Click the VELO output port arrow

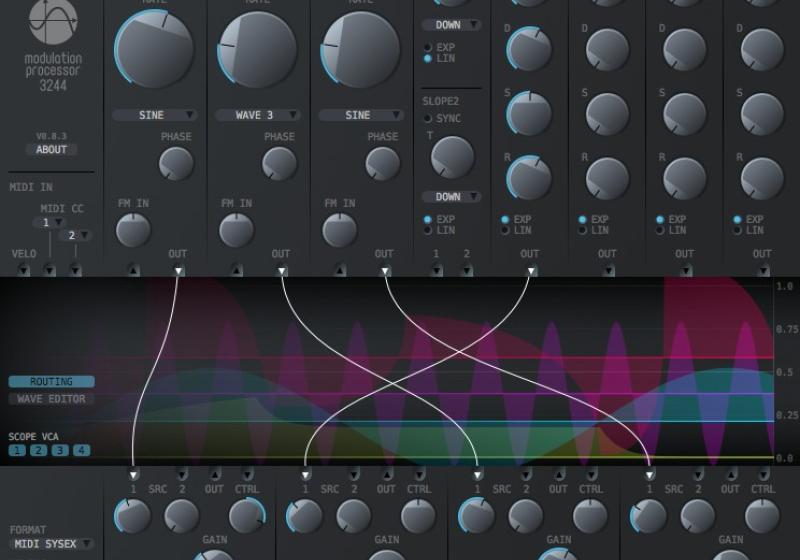[23, 270]
